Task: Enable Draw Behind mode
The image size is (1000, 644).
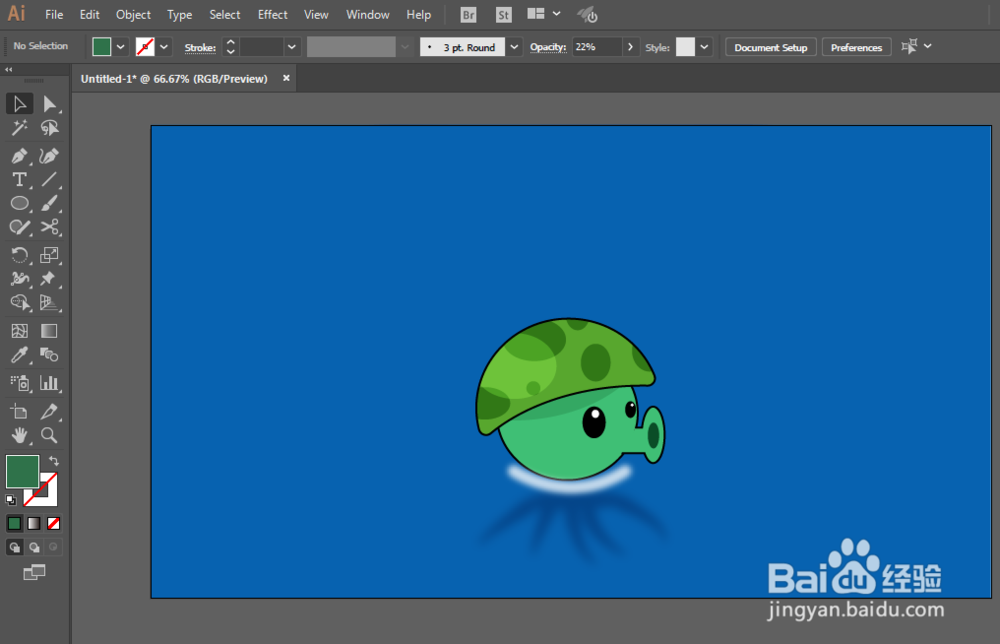Action: click(x=34, y=547)
